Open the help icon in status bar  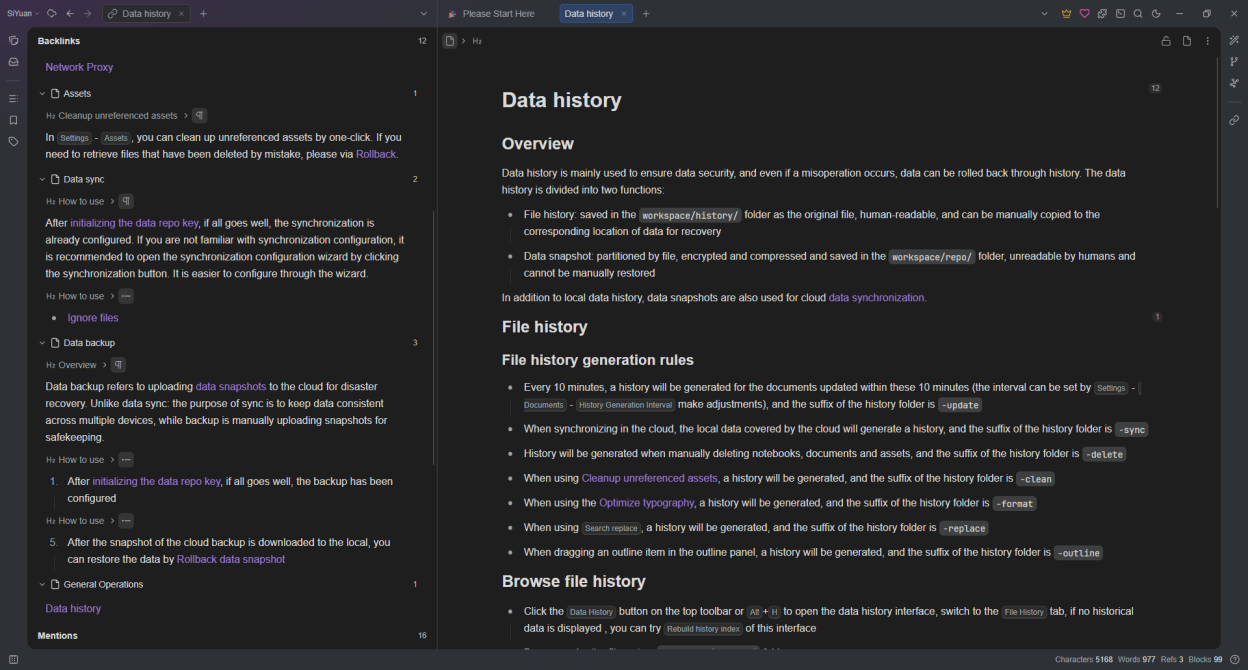pos(1235,659)
